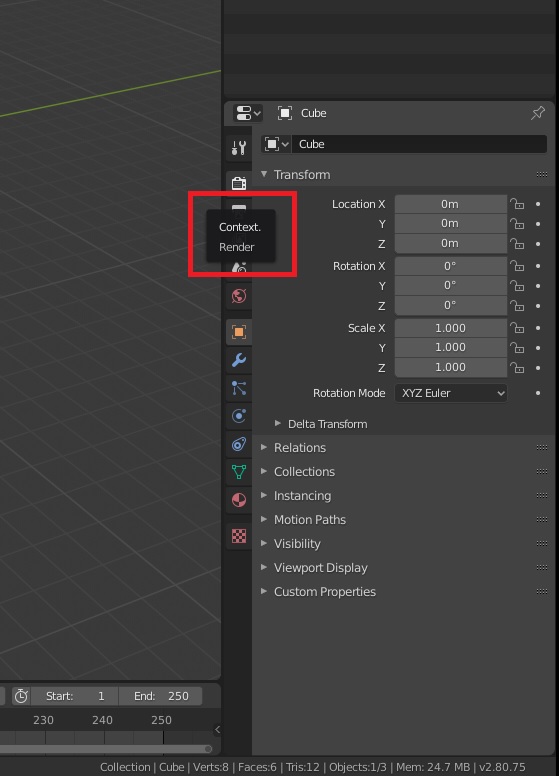Click the 'v2.80.75' version text
This screenshot has width=560, height=776.
pos(502,767)
